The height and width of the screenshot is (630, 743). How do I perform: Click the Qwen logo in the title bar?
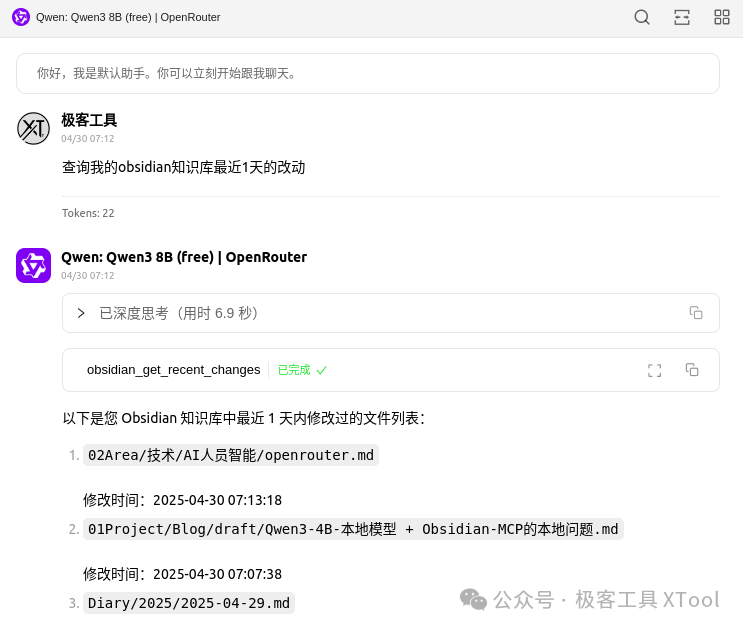(x=21, y=17)
